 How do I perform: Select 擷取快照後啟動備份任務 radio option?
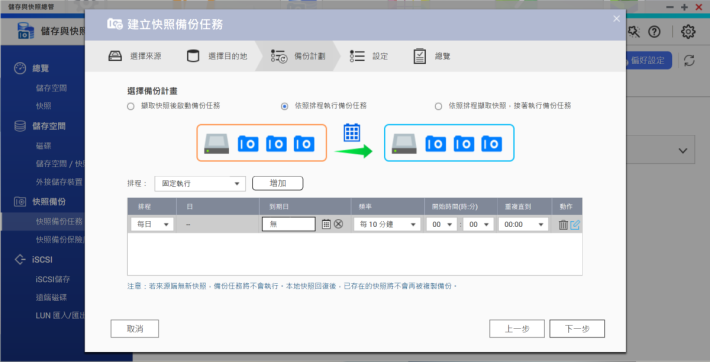pyautogui.click(x=131, y=106)
